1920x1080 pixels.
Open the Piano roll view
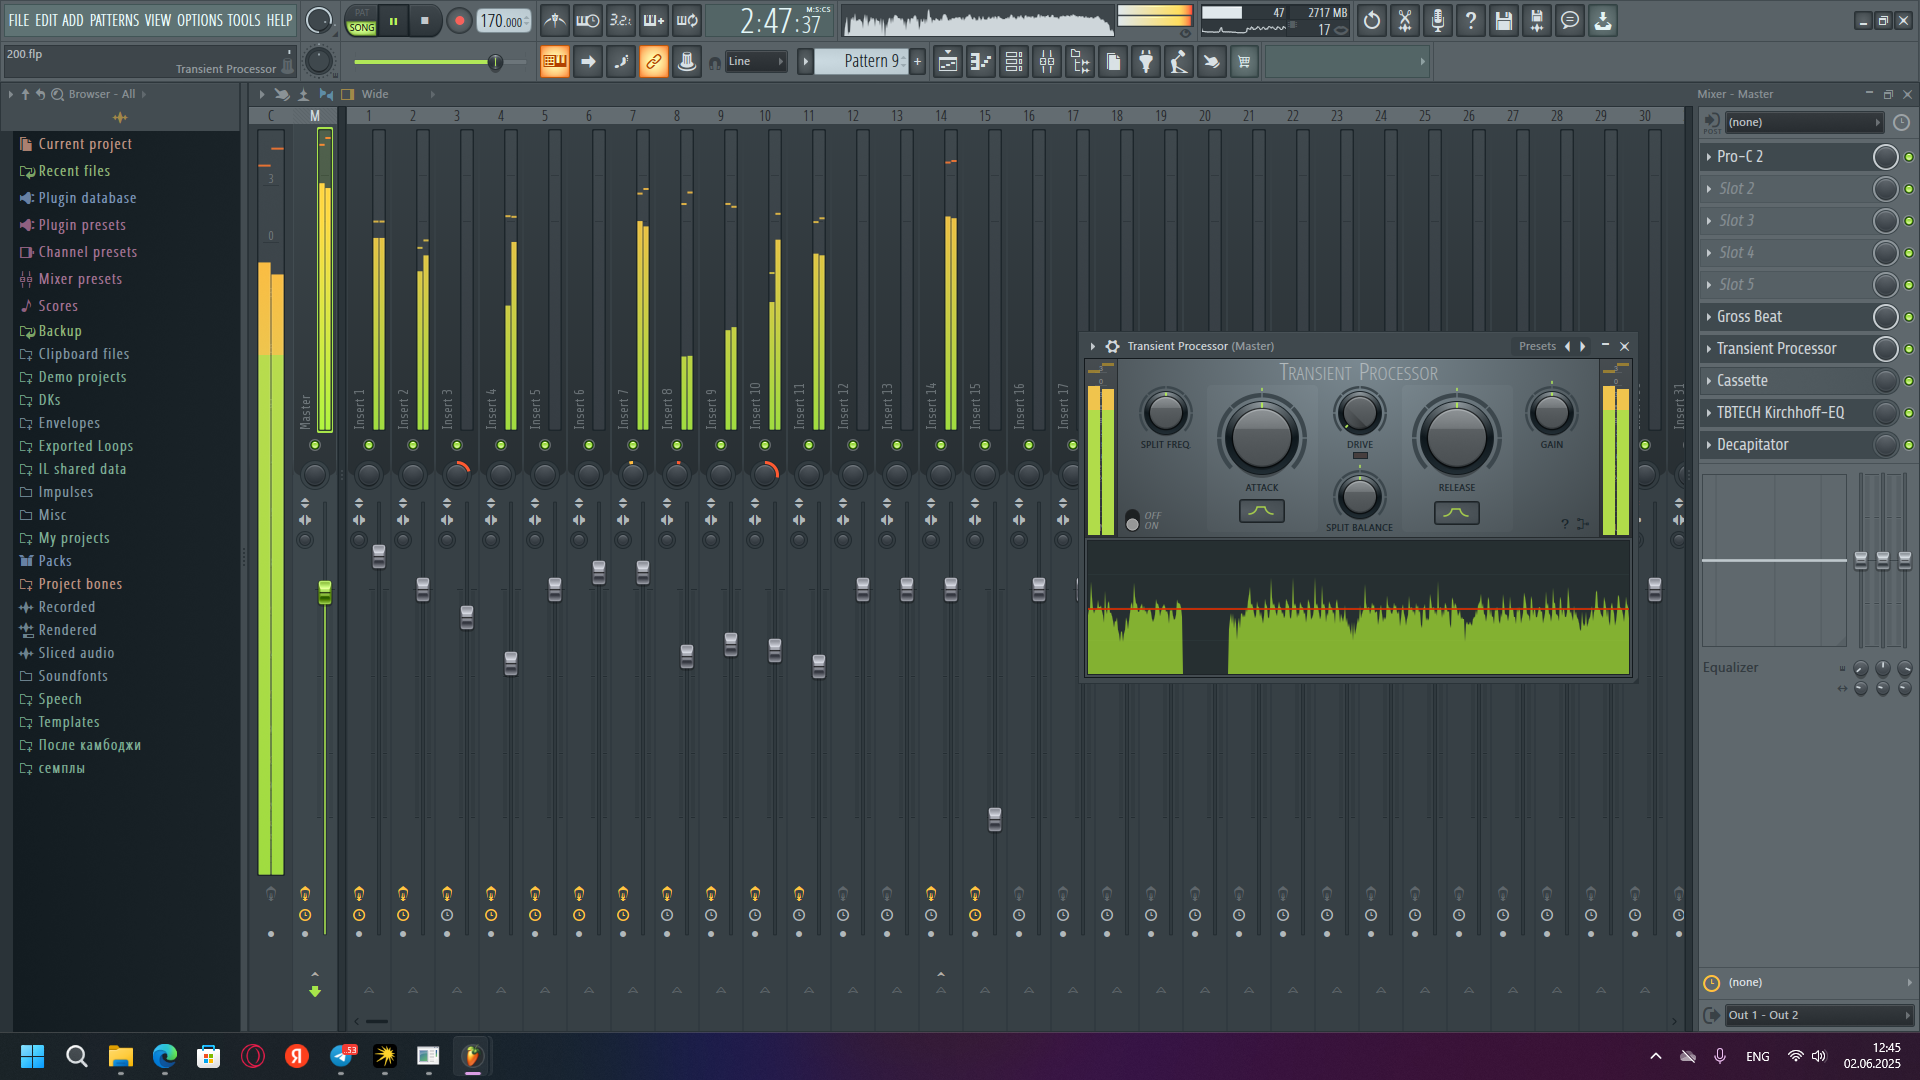pos(981,62)
